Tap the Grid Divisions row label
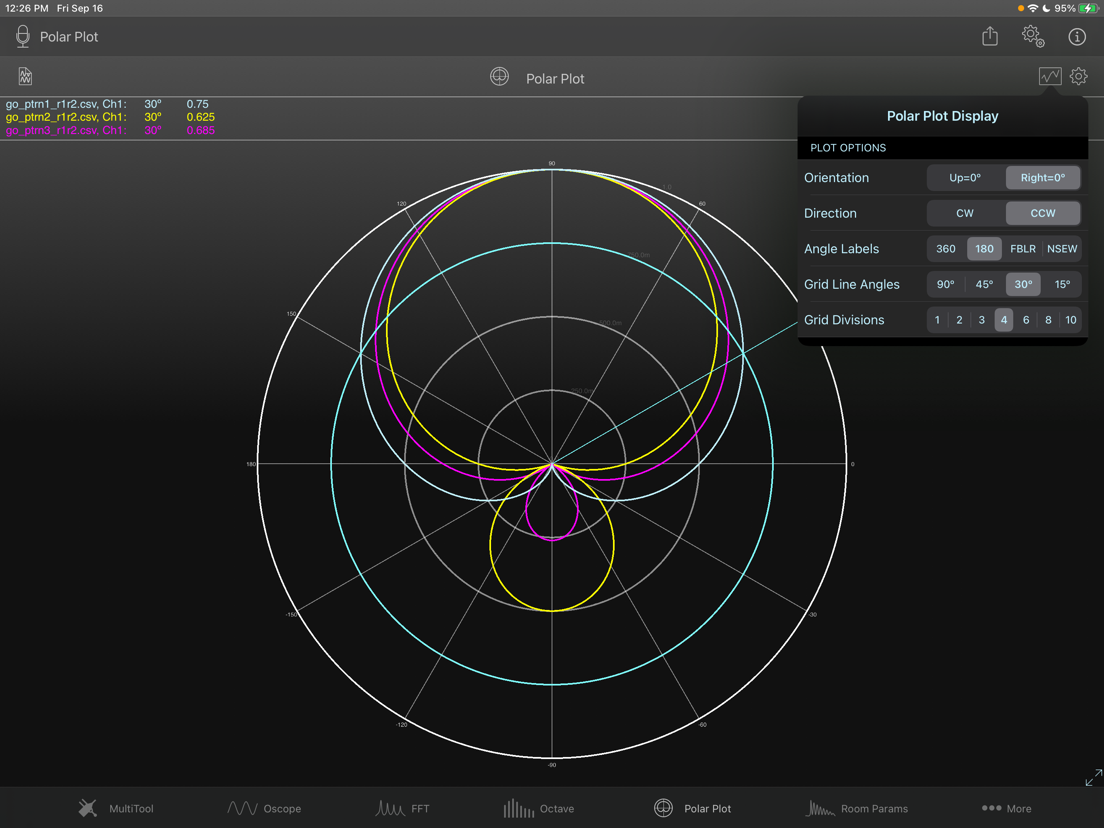The image size is (1104, 828). coord(844,320)
